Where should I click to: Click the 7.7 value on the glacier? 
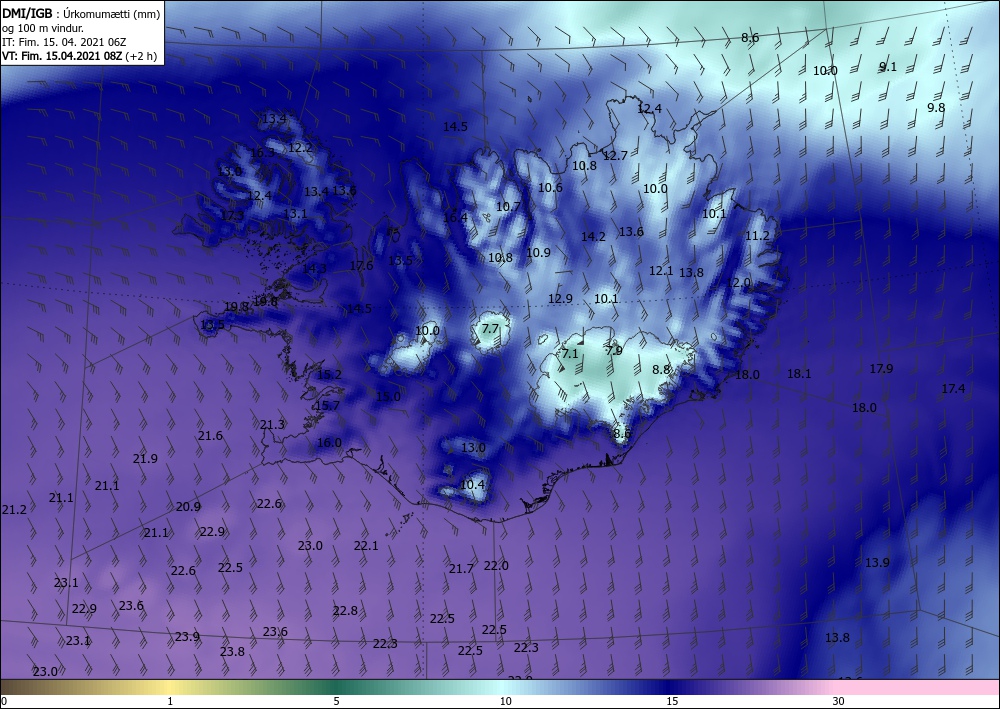pos(490,329)
